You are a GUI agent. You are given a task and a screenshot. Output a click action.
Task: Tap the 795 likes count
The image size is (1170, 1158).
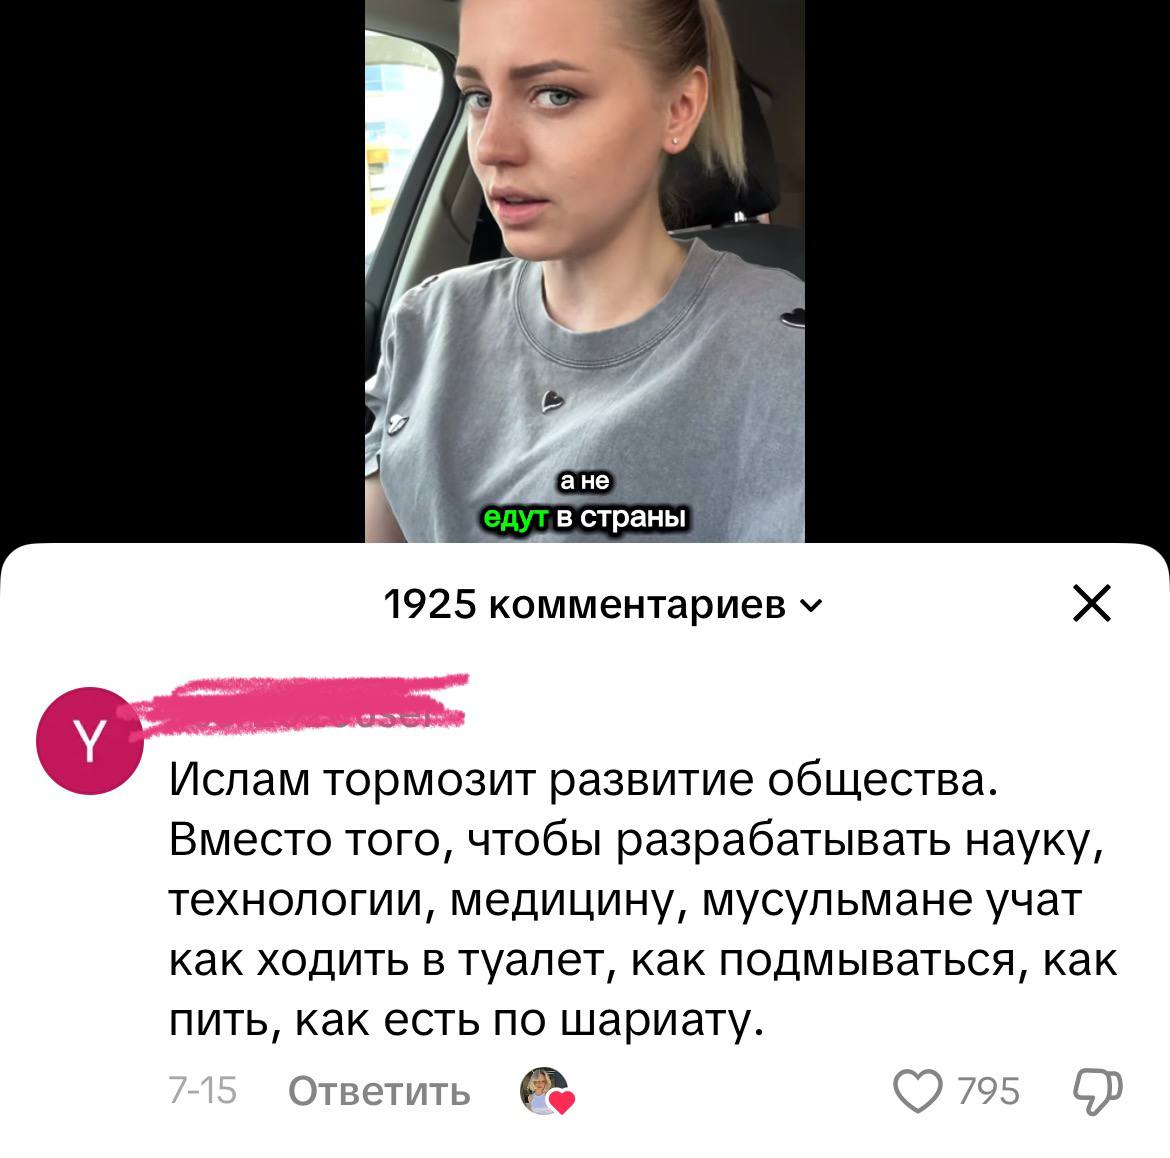click(x=988, y=1092)
